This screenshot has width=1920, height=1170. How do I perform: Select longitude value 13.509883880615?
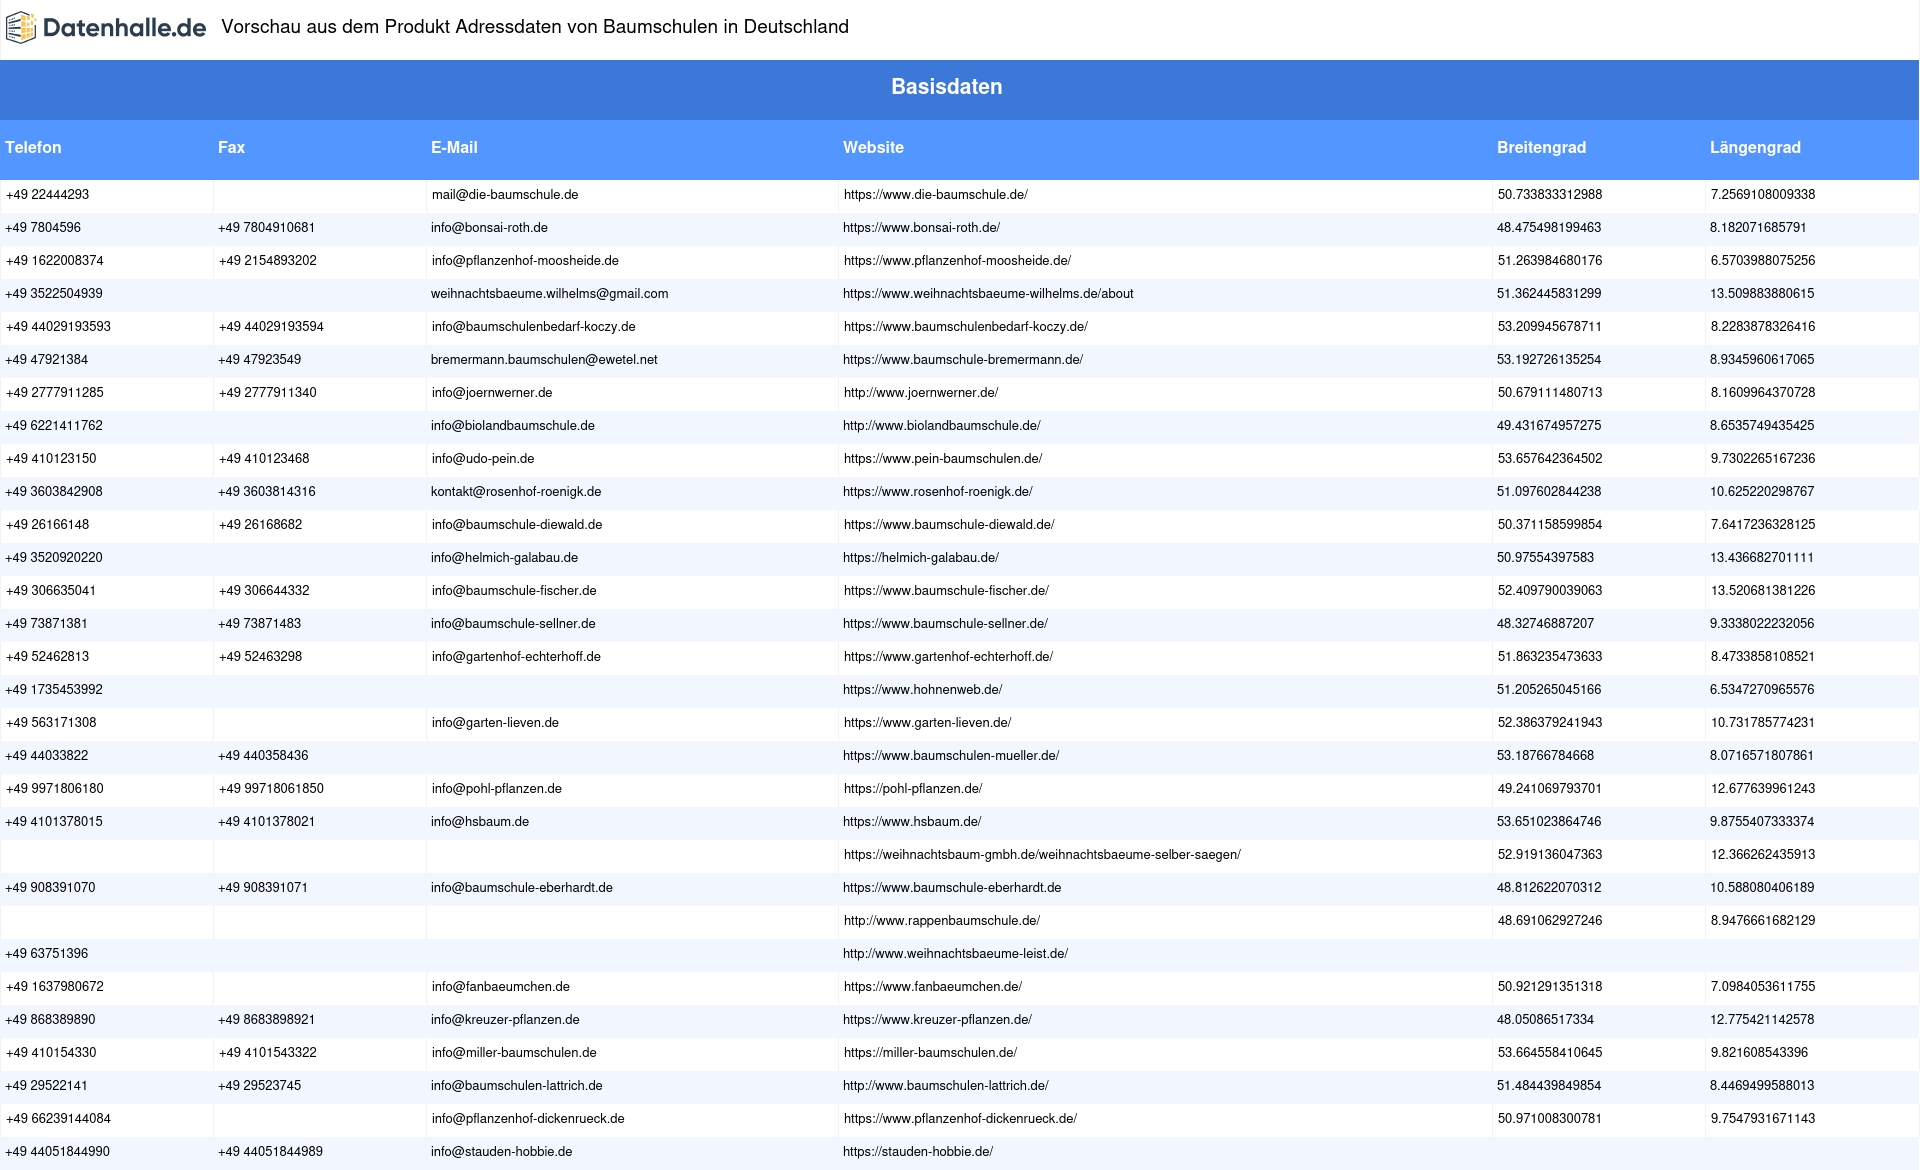1762,294
